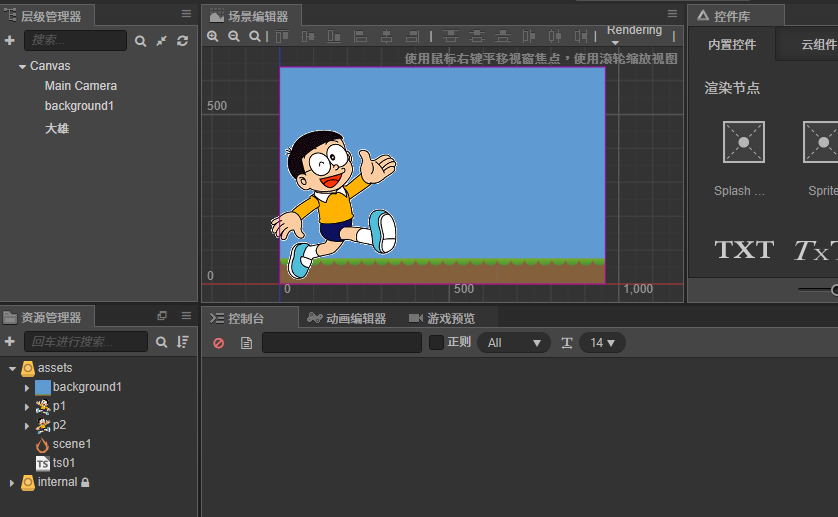The width and height of the screenshot is (838, 517).
Task: Select the Canvas node
Action: click(50, 66)
